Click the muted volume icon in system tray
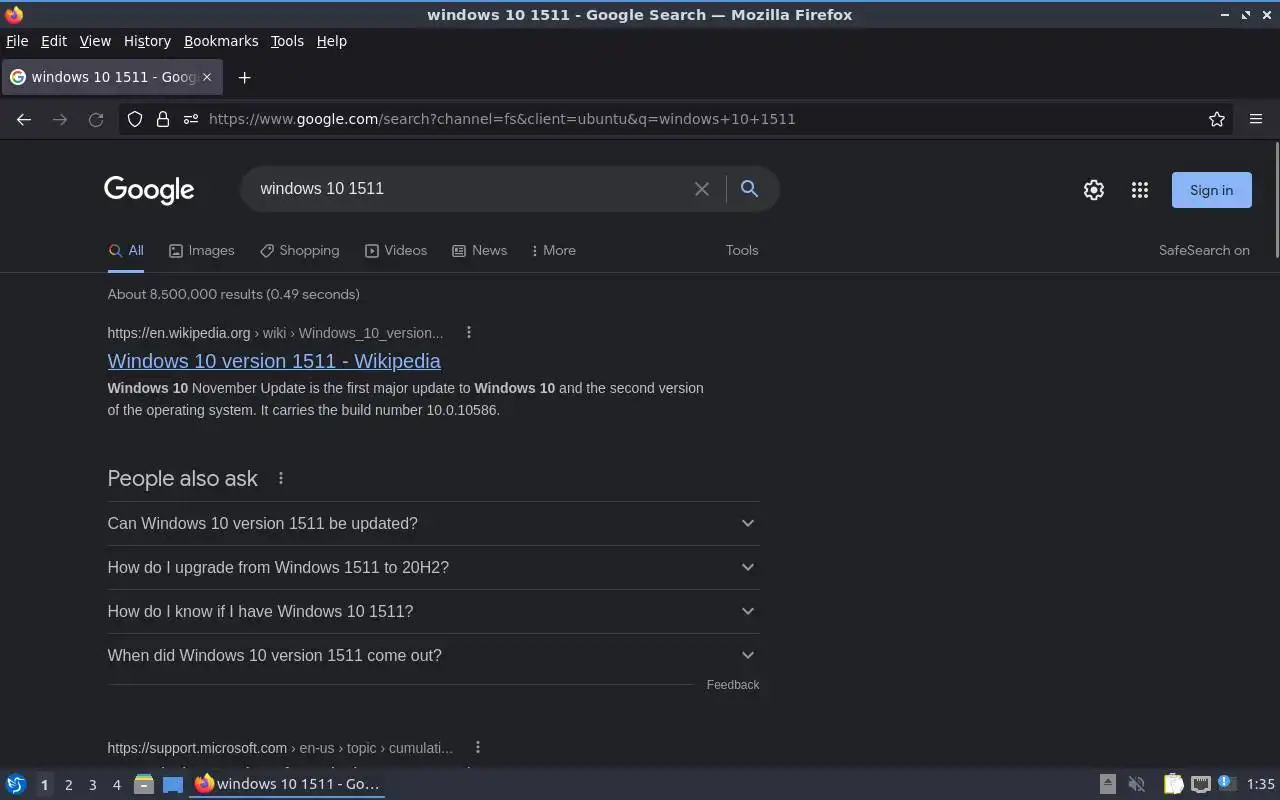Screen dimensions: 1280x800 point(1136,784)
